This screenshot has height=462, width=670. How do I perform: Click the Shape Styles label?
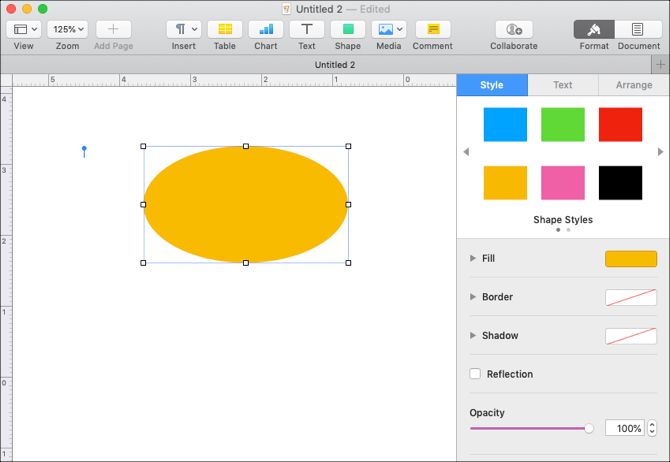[x=563, y=220]
